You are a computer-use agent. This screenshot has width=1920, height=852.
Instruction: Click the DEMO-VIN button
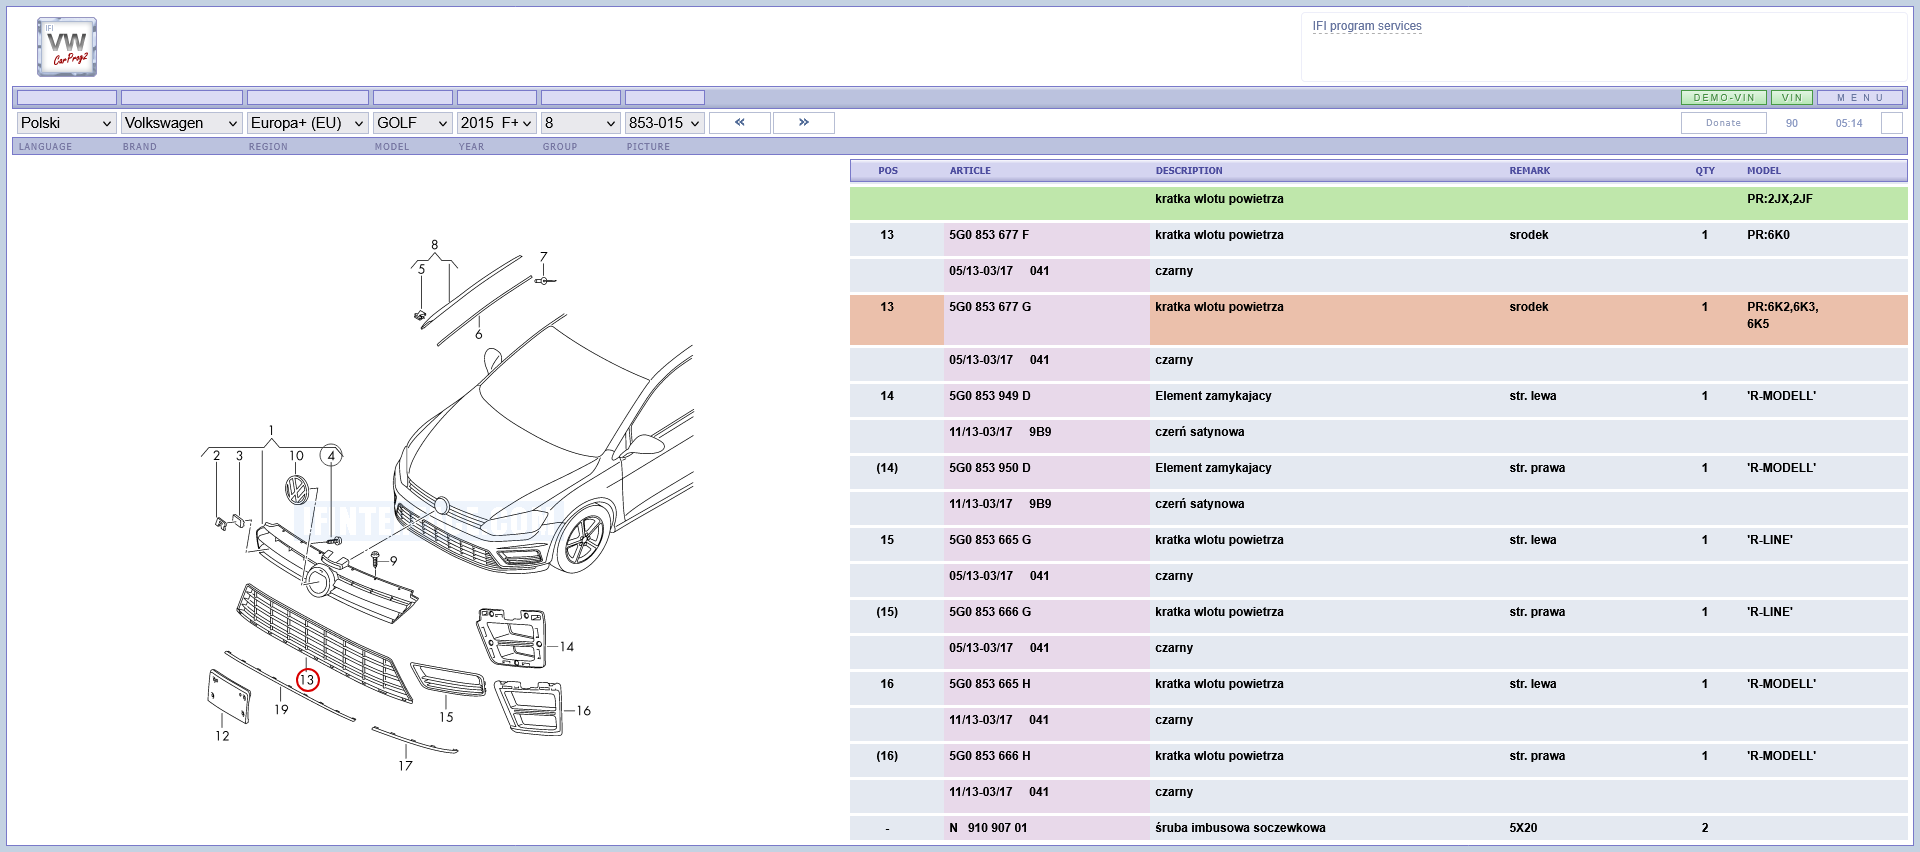pyautogui.click(x=1724, y=98)
